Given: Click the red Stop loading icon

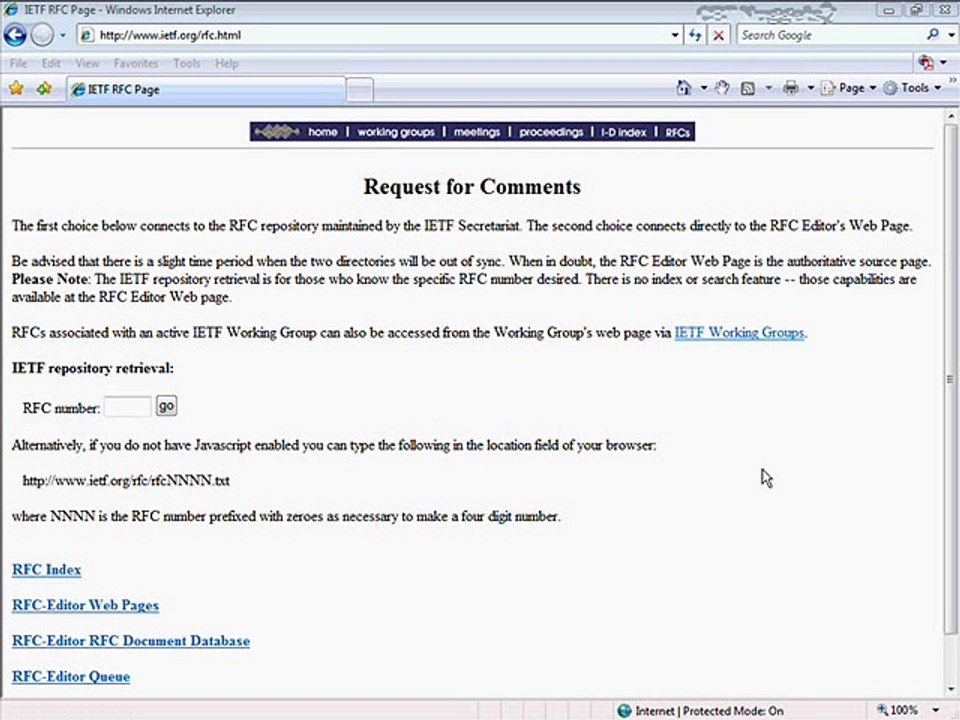Looking at the screenshot, I should pos(719,36).
